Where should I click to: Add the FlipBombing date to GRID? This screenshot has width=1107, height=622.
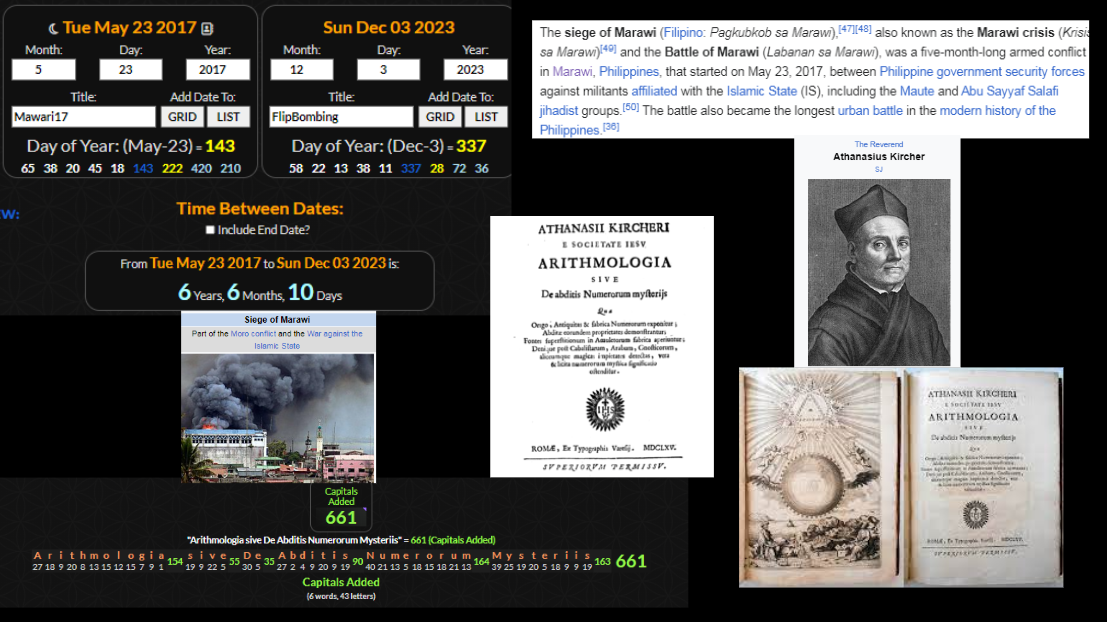[x=440, y=116]
